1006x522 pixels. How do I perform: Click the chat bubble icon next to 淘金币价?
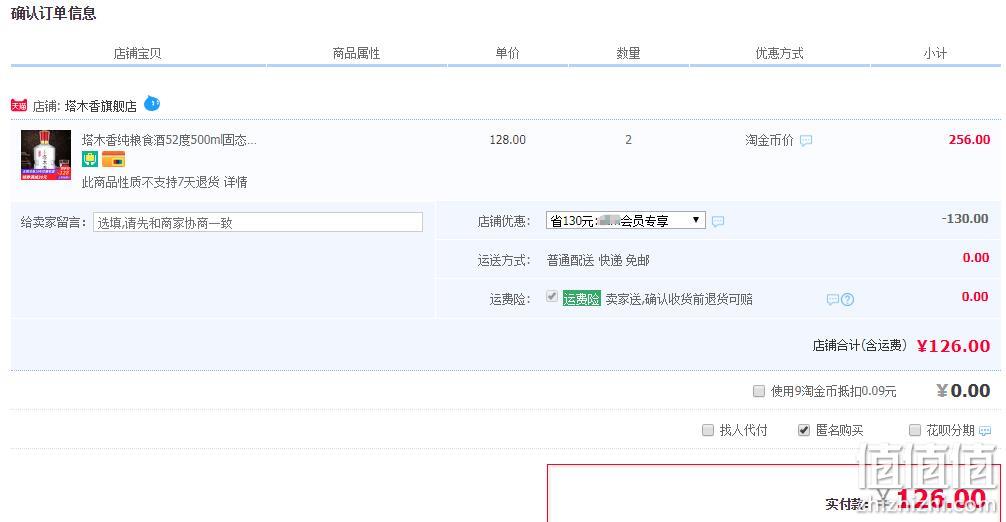(x=806, y=140)
